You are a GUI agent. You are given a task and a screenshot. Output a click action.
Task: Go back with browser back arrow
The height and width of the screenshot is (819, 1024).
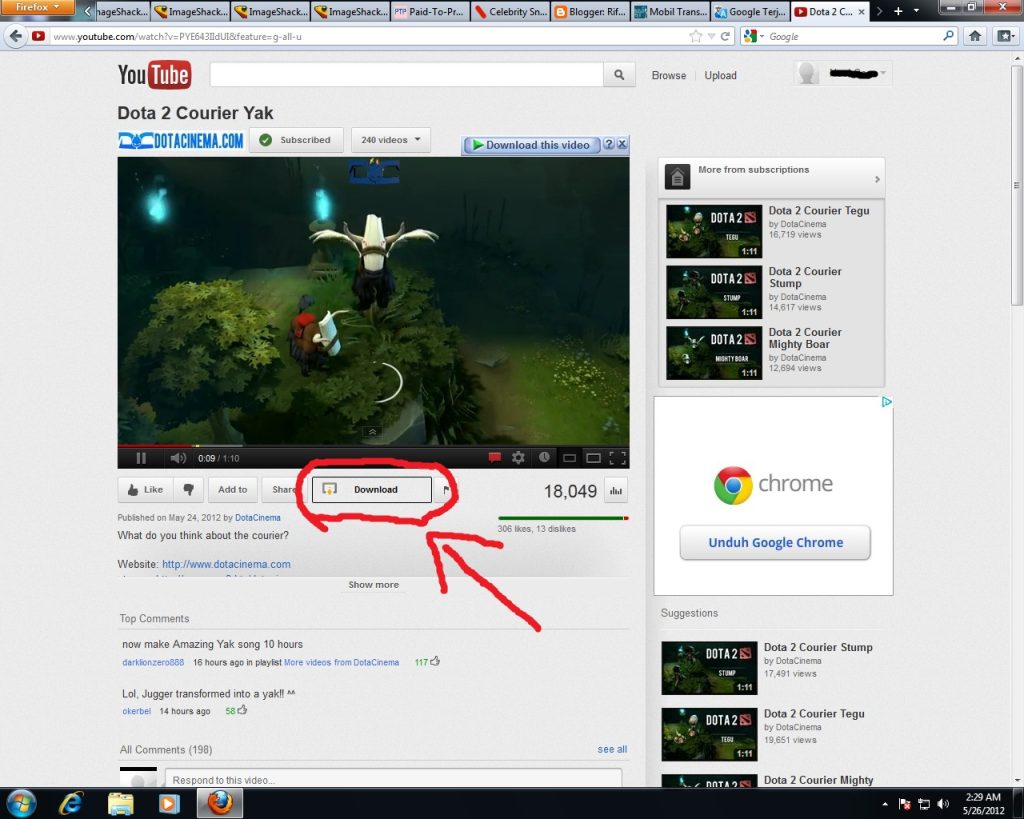pos(16,36)
